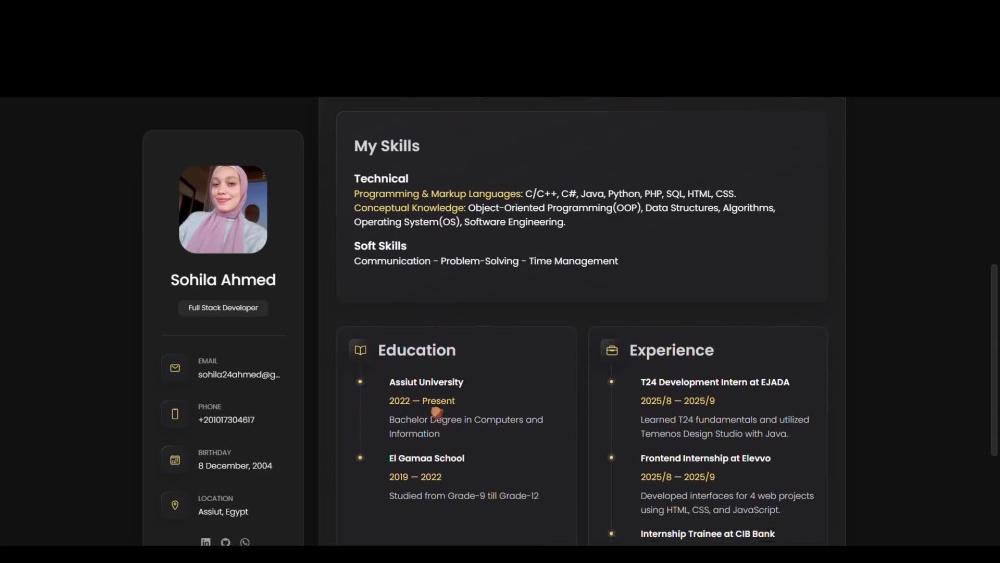
Task: Click the timeline dot beside T24 Development Intern
Action: tap(611, 381)
